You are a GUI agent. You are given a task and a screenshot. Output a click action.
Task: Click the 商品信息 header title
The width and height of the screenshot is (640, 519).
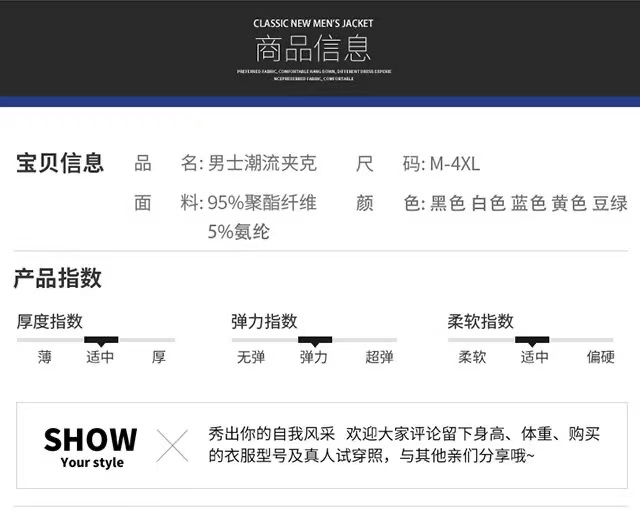click(314, 48)
